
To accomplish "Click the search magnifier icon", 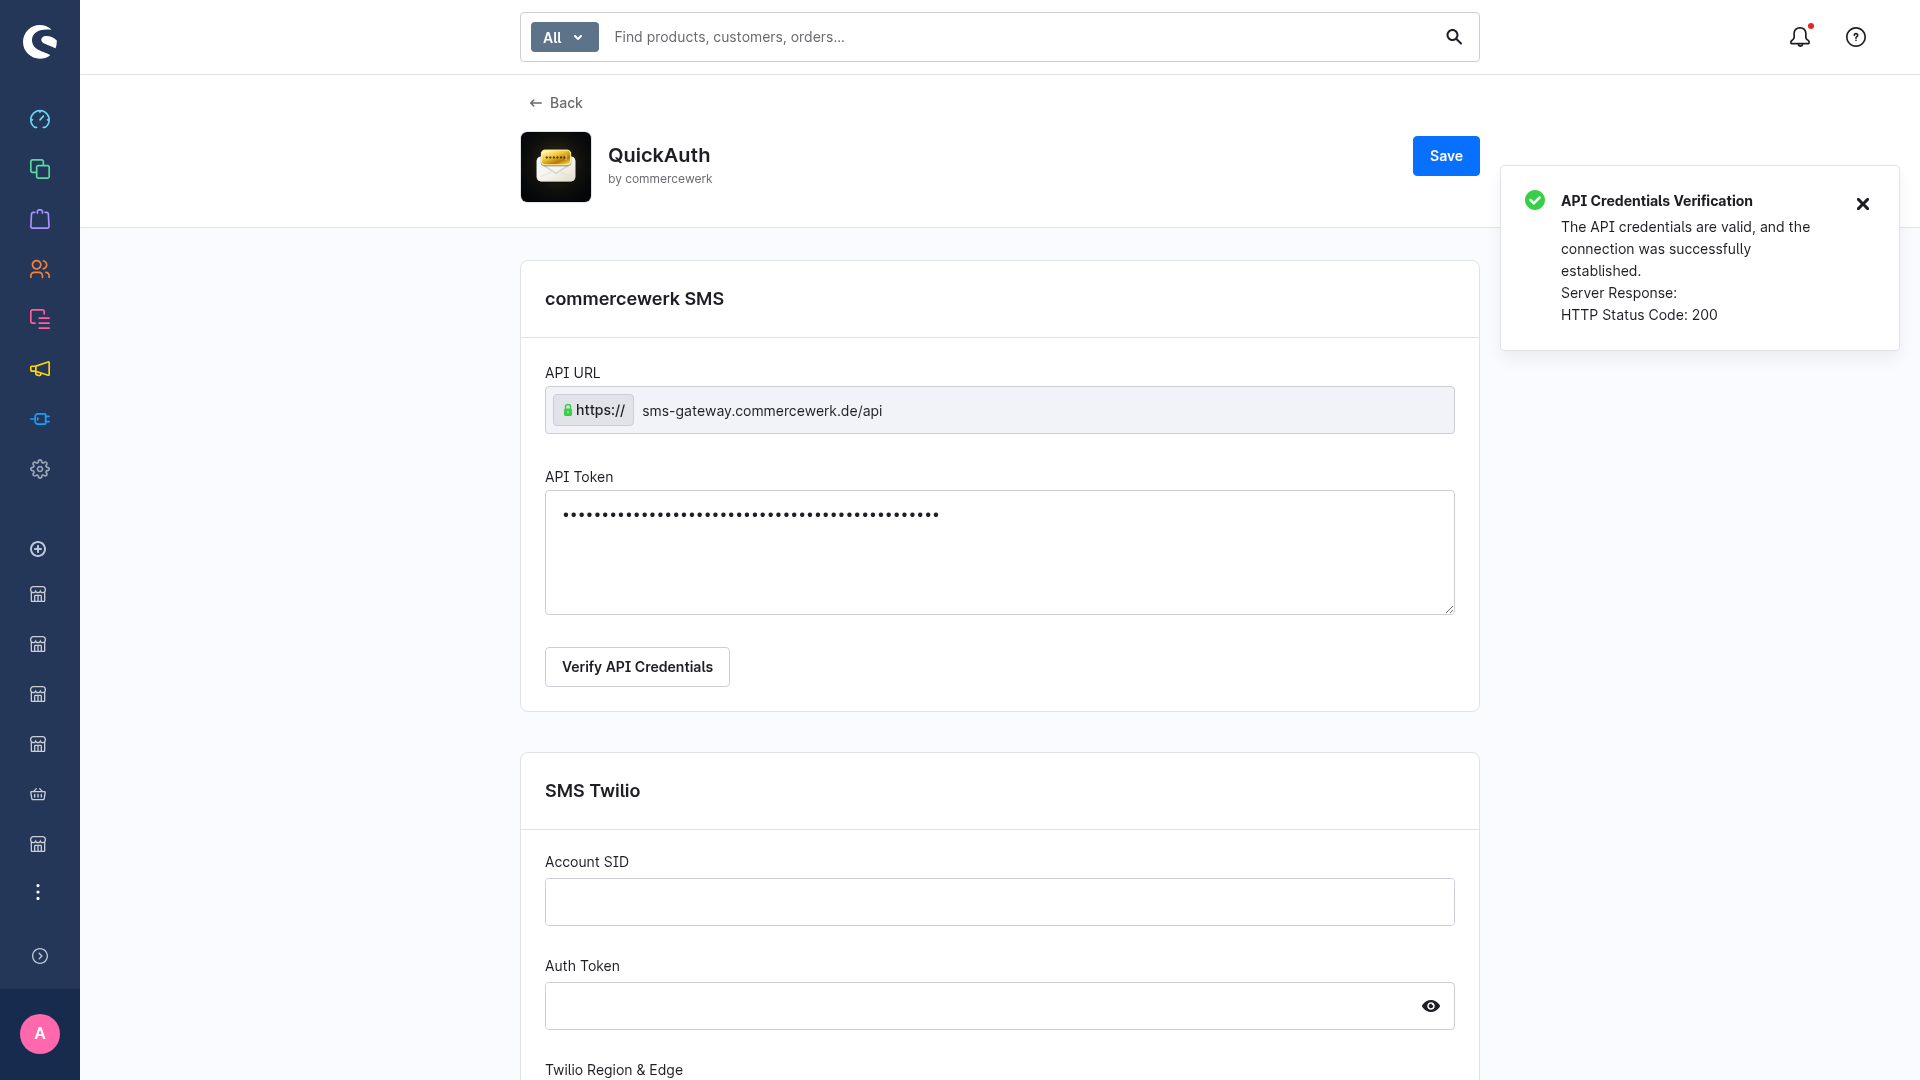I will tap(1454, 37).
